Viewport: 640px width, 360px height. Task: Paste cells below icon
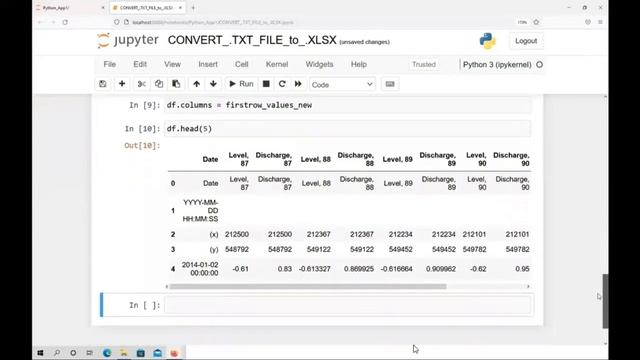click(176, 84)
